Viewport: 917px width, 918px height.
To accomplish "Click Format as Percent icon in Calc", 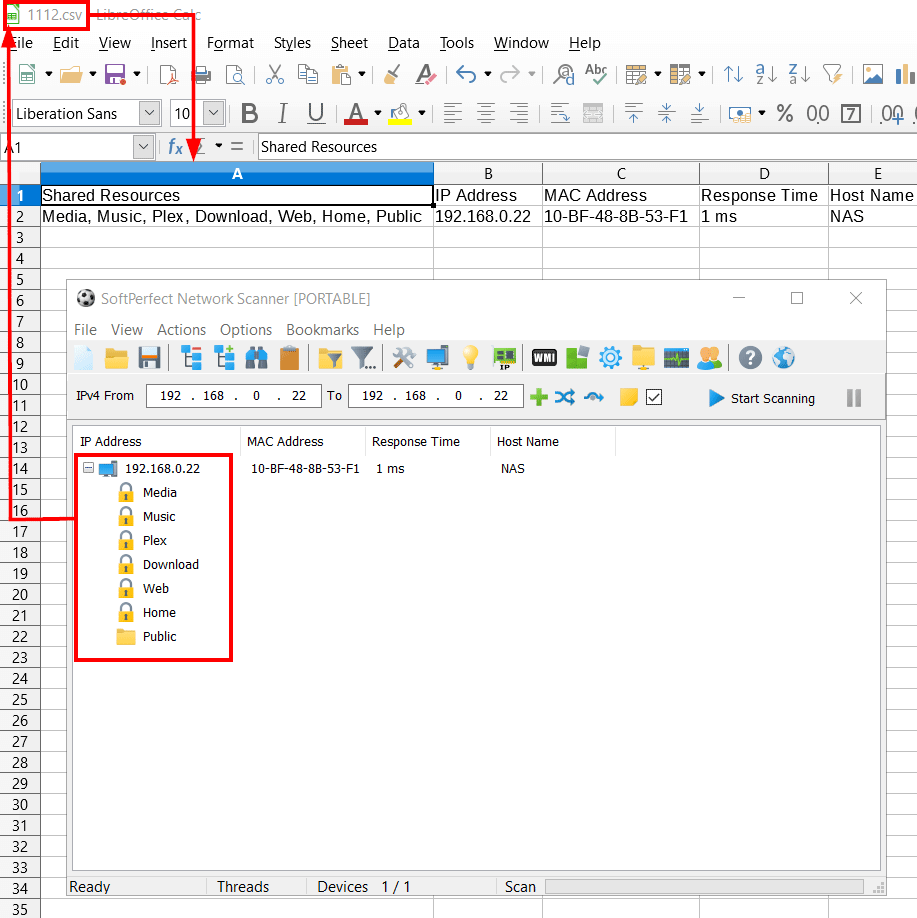I will tap(785, 113).
